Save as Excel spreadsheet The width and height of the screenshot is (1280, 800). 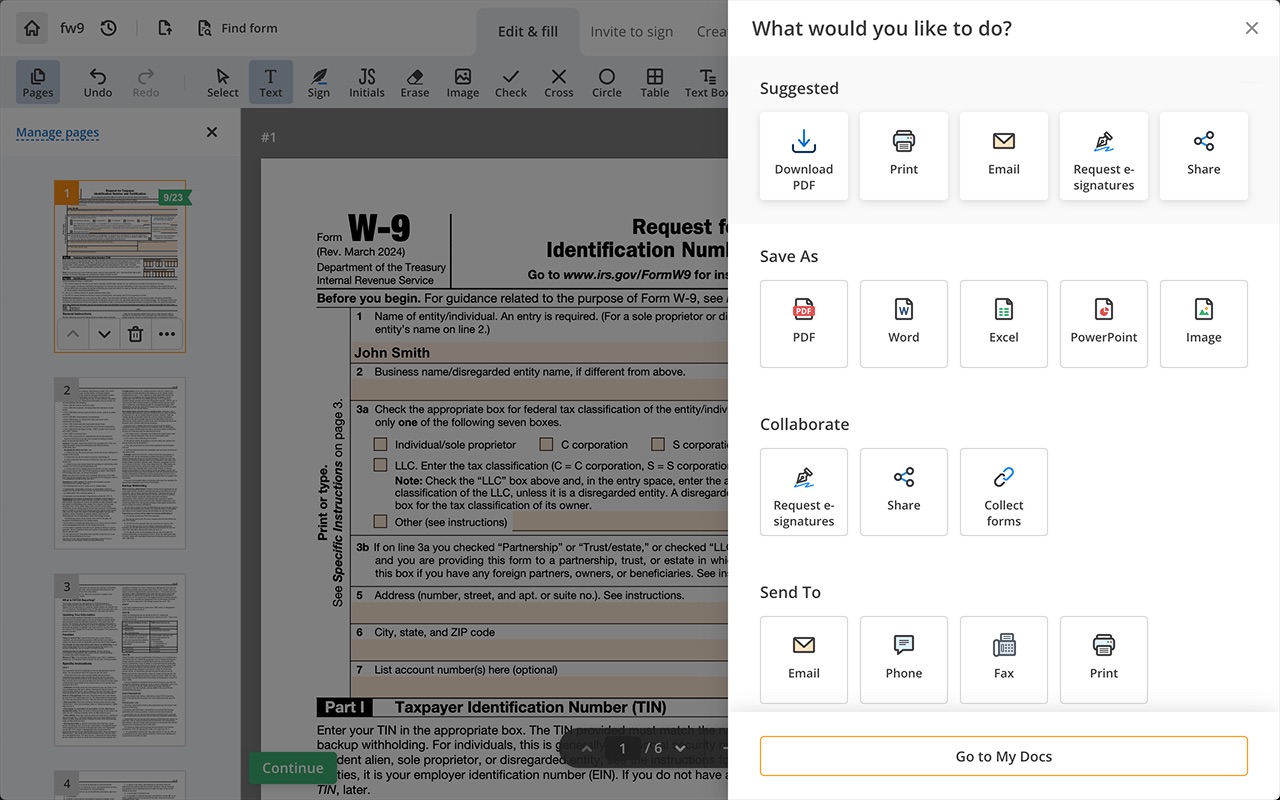[1004, 324]
